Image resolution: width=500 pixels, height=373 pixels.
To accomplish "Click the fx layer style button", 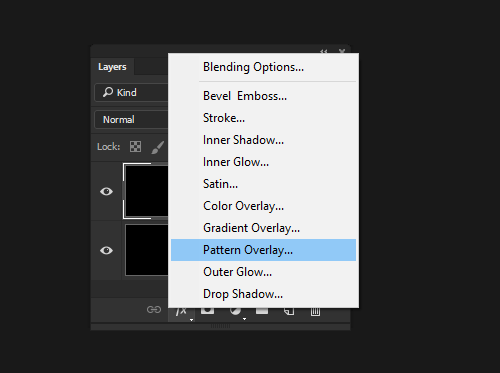I will [182, 311].
